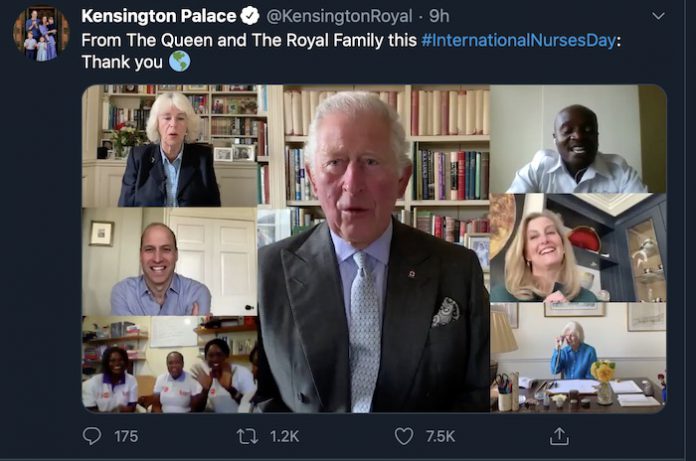Screen dimensions: 696x461
Task: Open the share tweet icon
Action: tap(559, 436)
